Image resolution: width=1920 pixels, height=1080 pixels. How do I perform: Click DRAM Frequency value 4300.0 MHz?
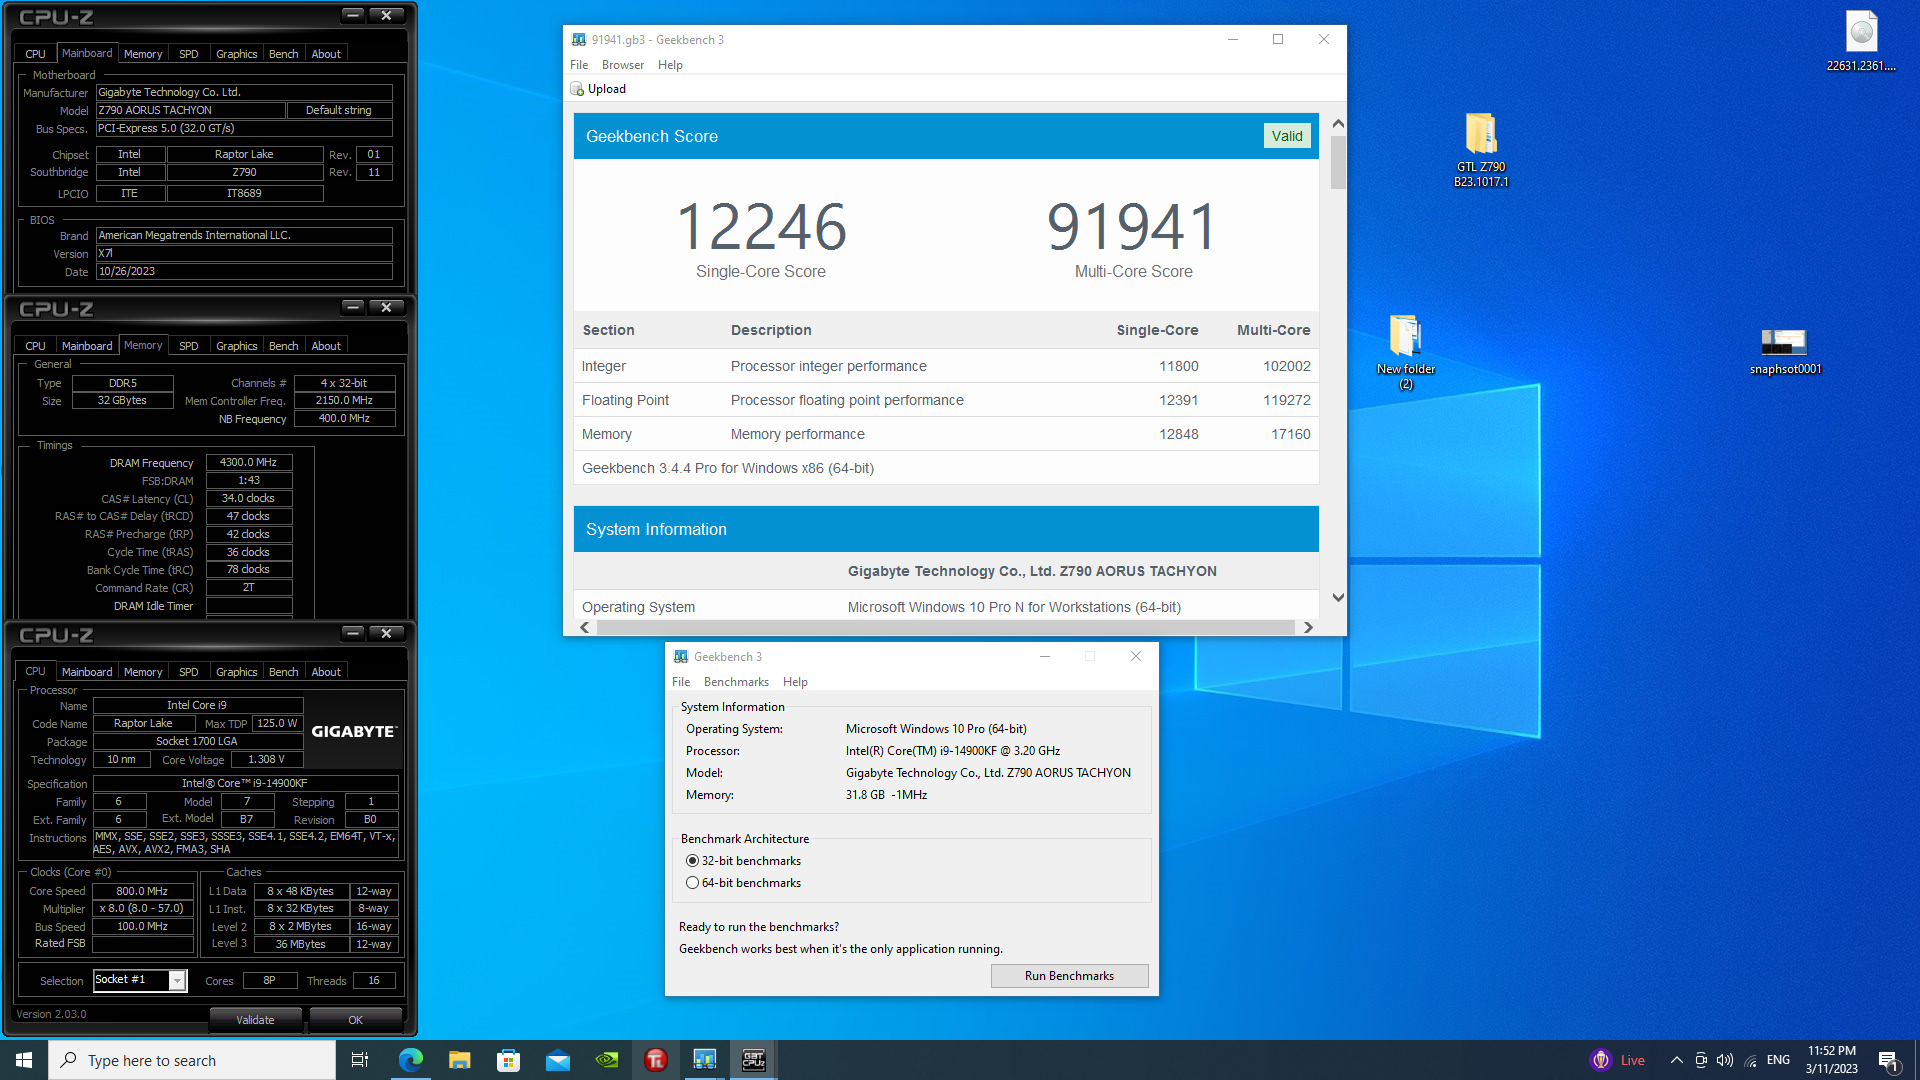(249, 463)
